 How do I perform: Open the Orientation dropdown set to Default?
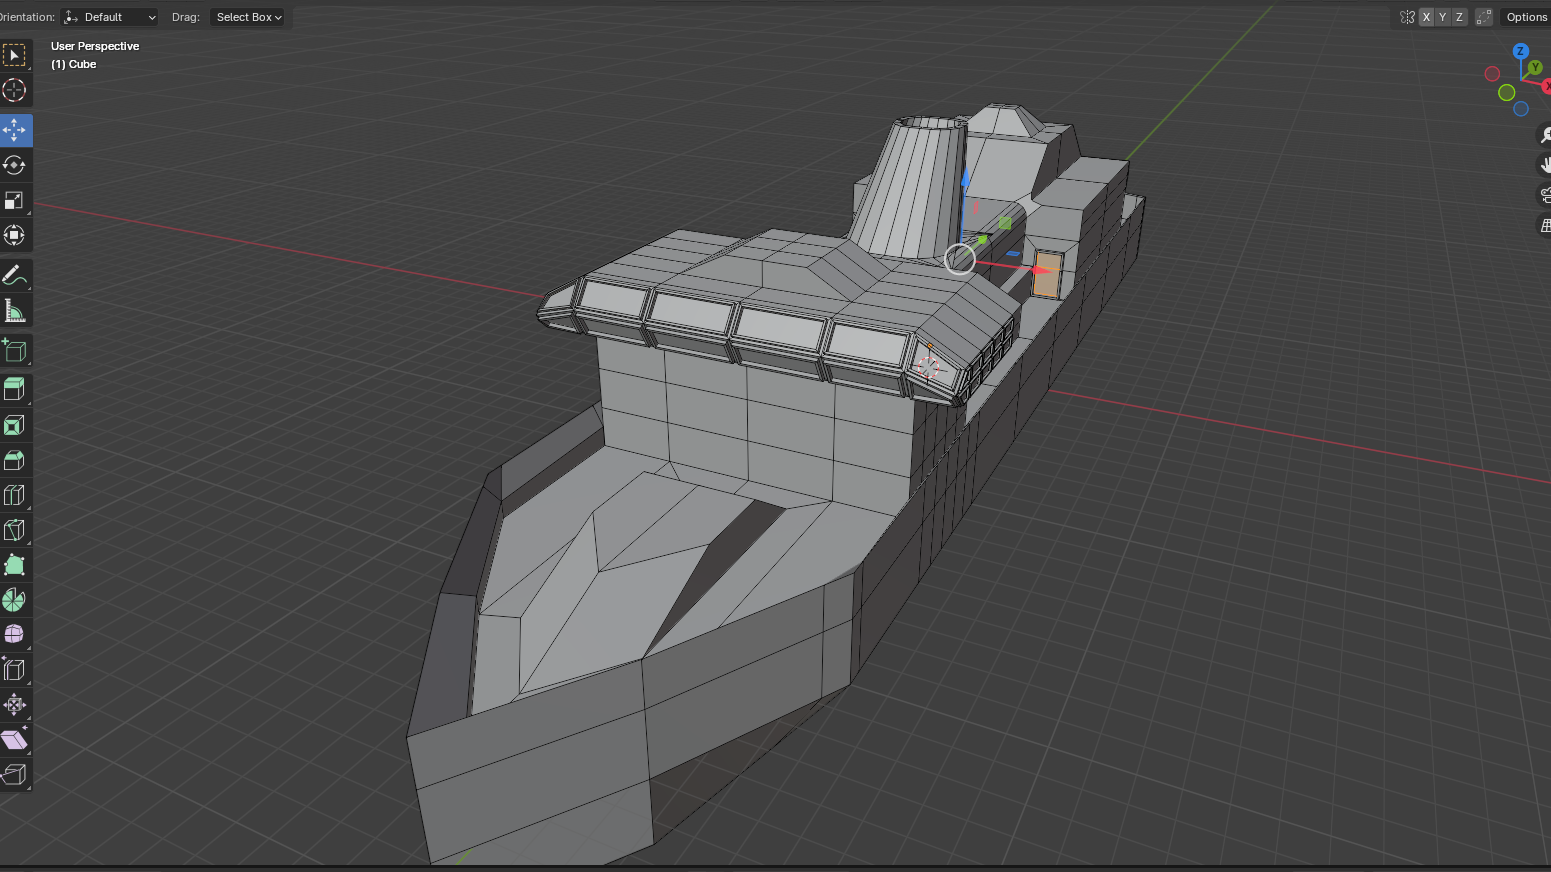(x=110, y=17)
